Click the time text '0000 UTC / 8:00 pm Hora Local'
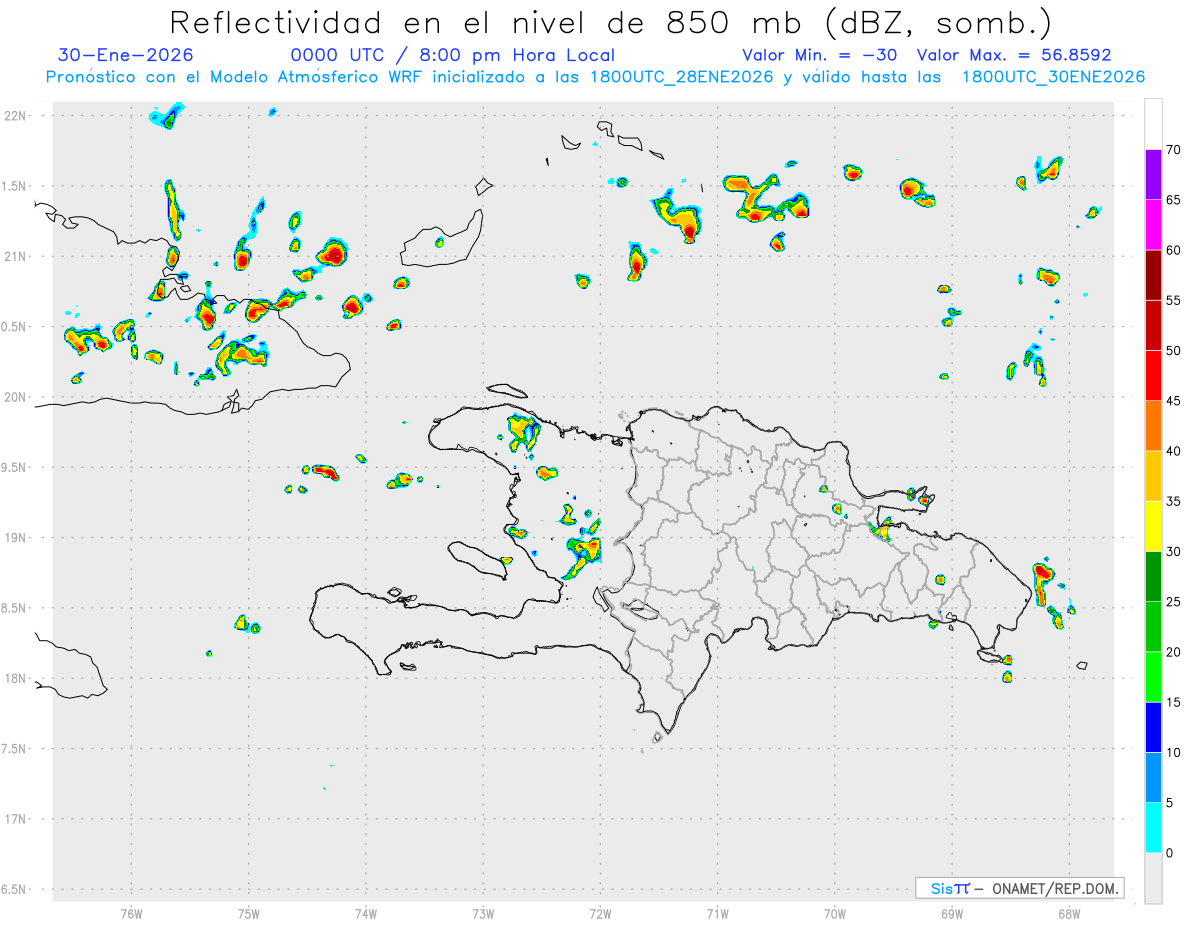Image resolution: width=1200 pixels, height=927 pixels. pyautogui.click(x=453, y=55)
